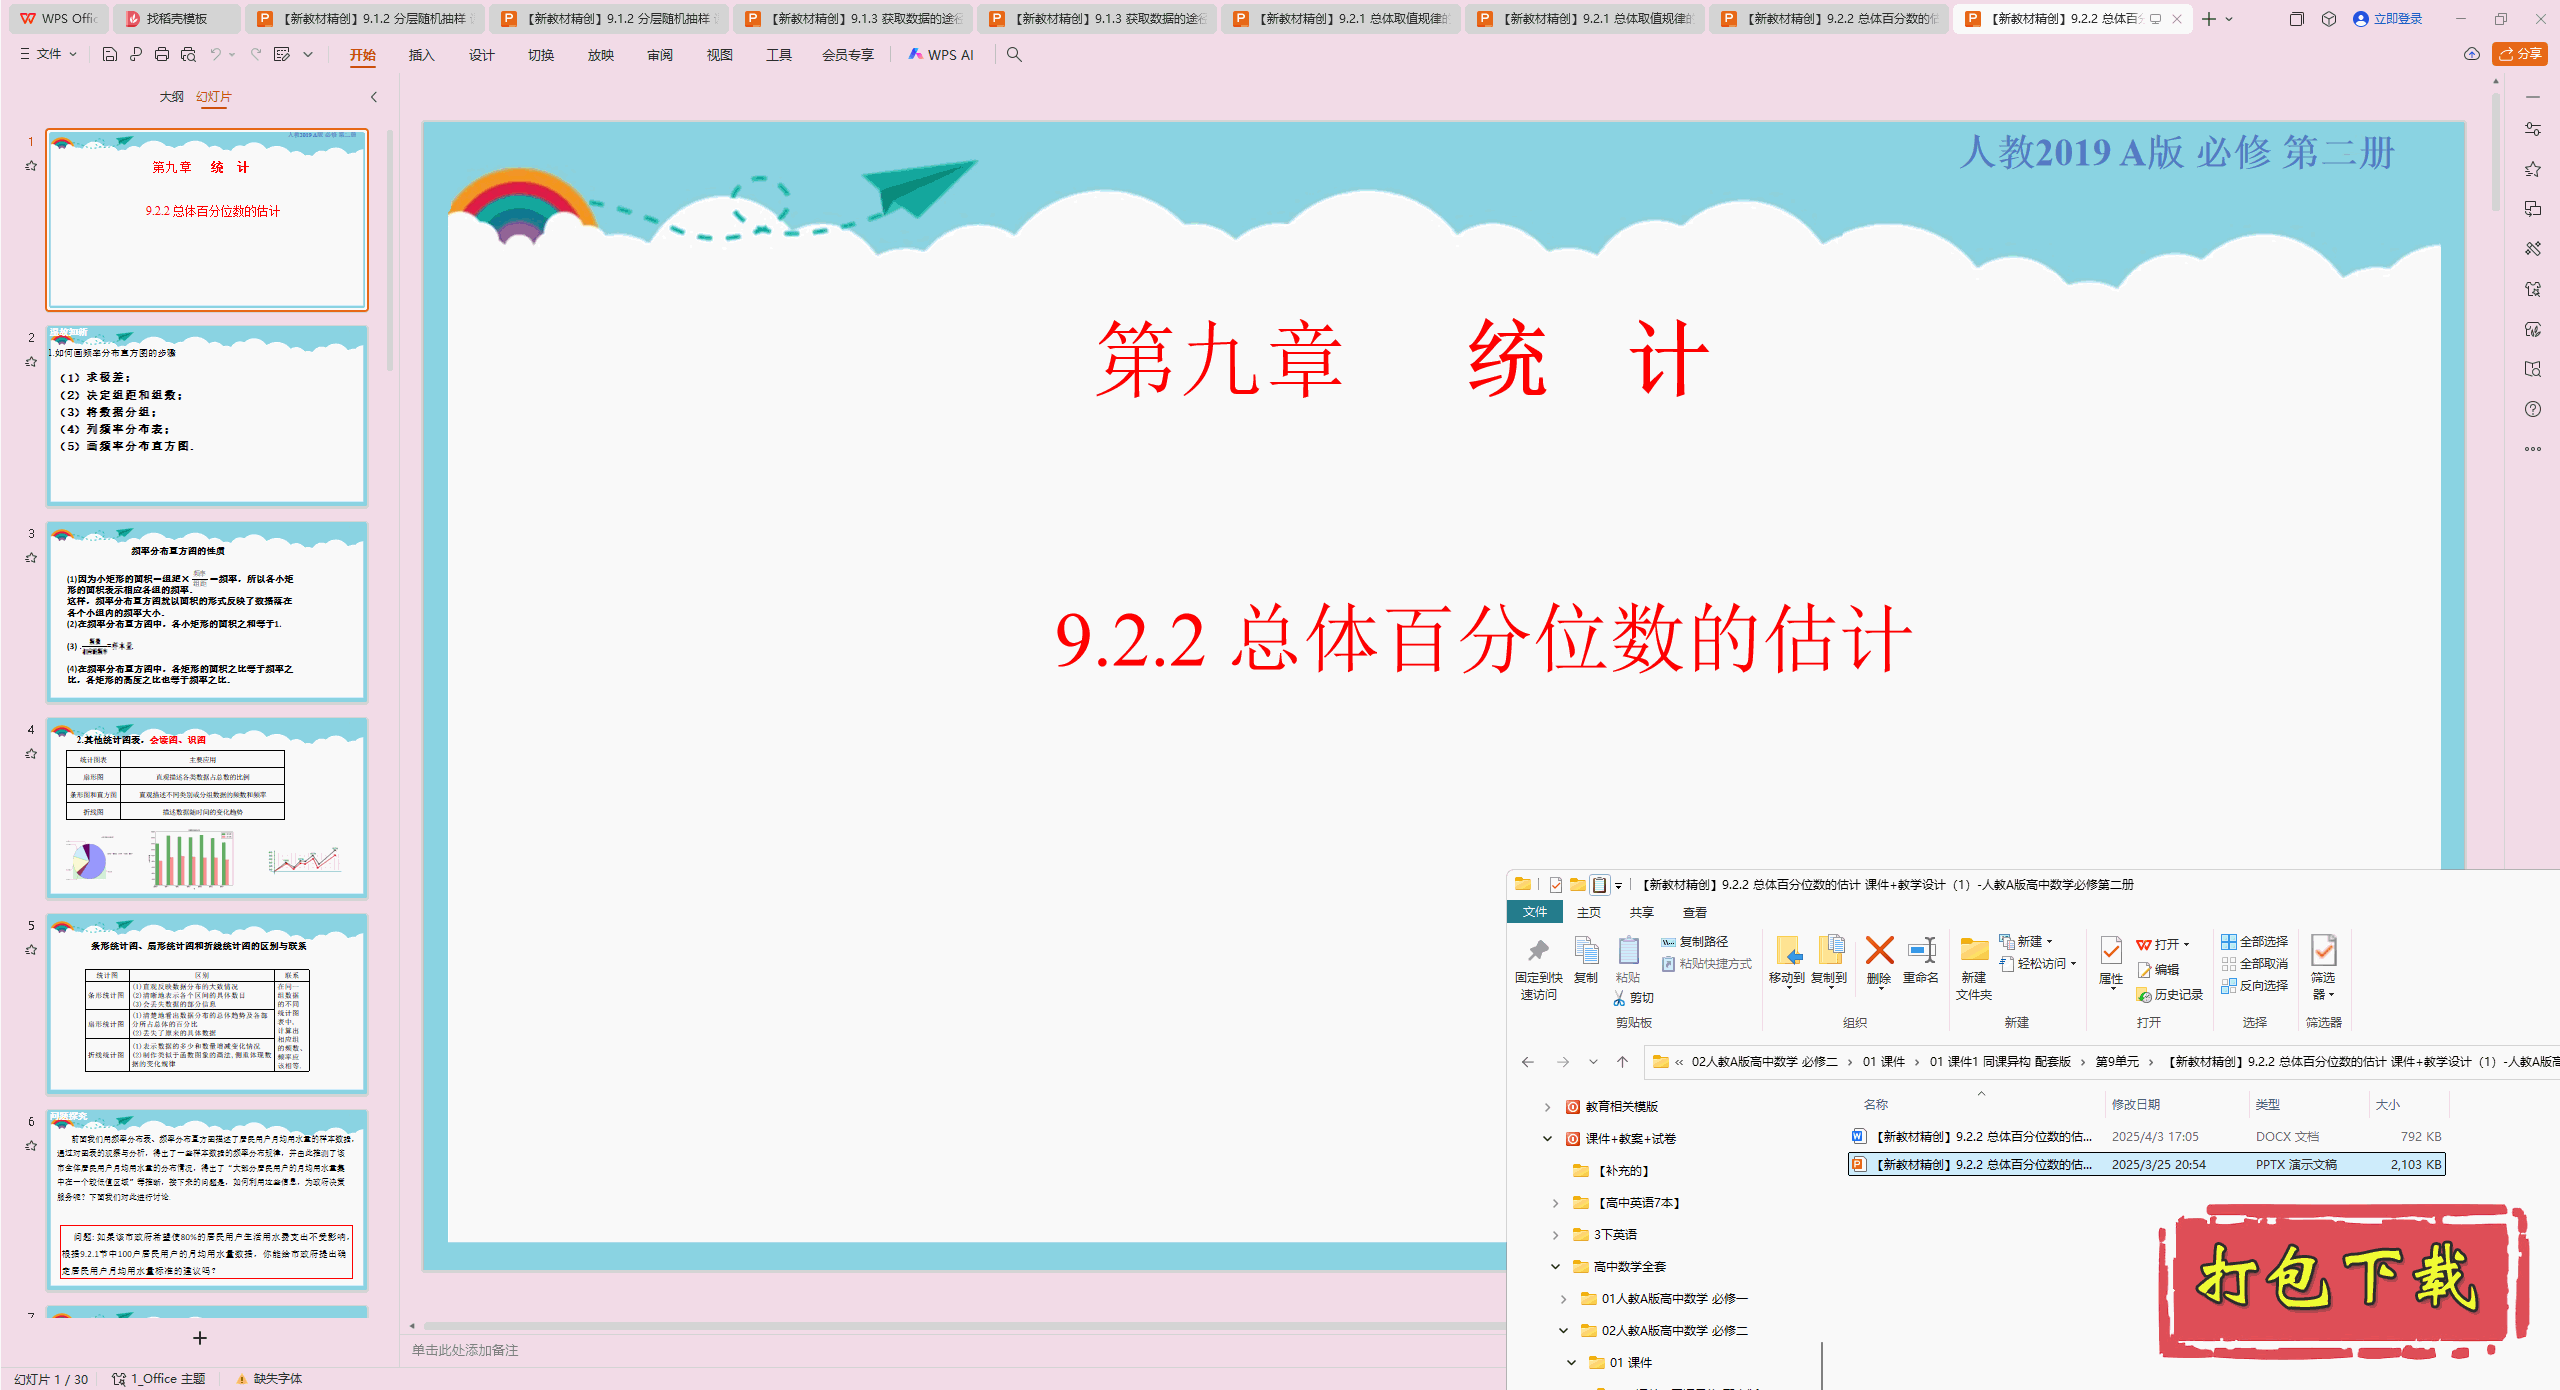Expand the 【高中英语7本】 tree folder
2560x1390 pixels.
[x=1555, y=1203]
